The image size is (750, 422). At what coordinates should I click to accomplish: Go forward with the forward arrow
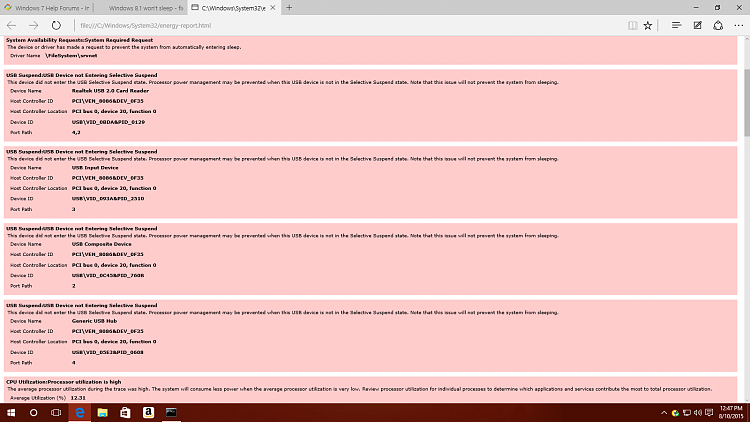[33, 25]
